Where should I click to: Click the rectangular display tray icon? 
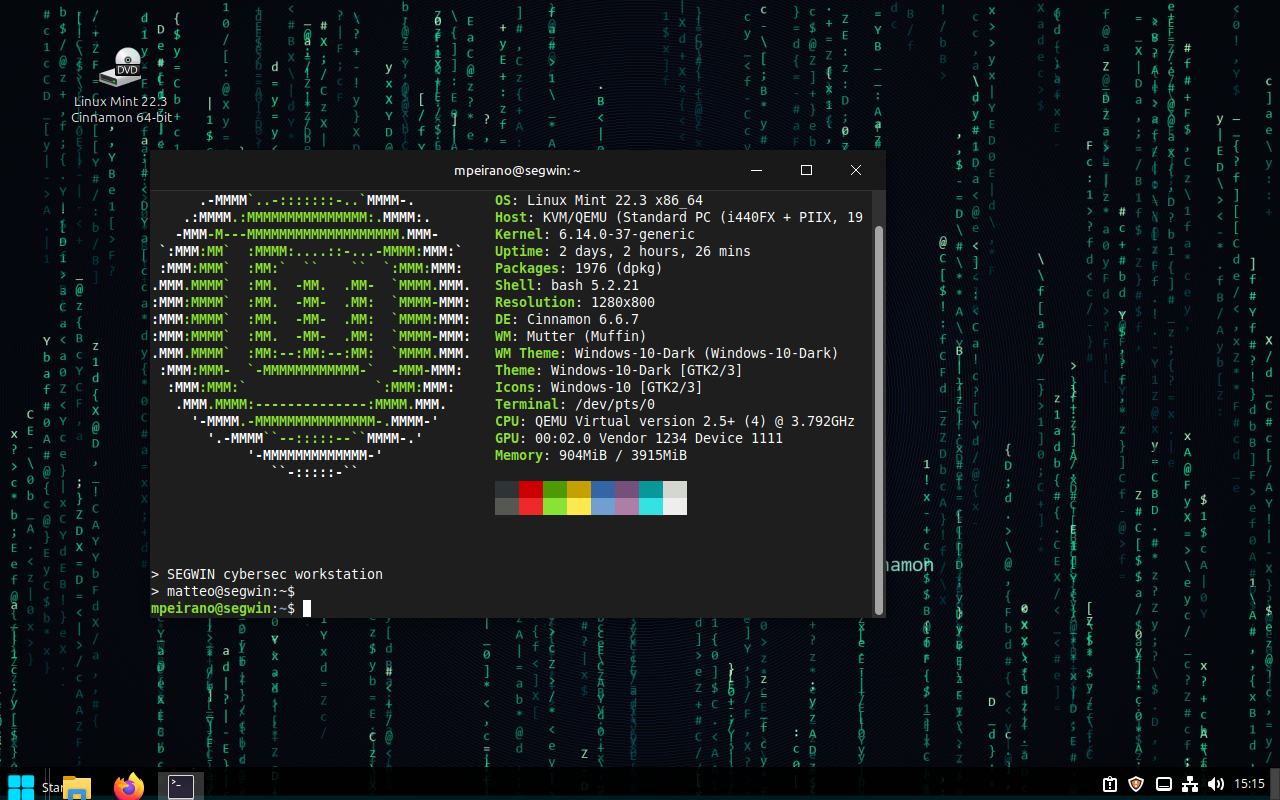(1164, 784)
